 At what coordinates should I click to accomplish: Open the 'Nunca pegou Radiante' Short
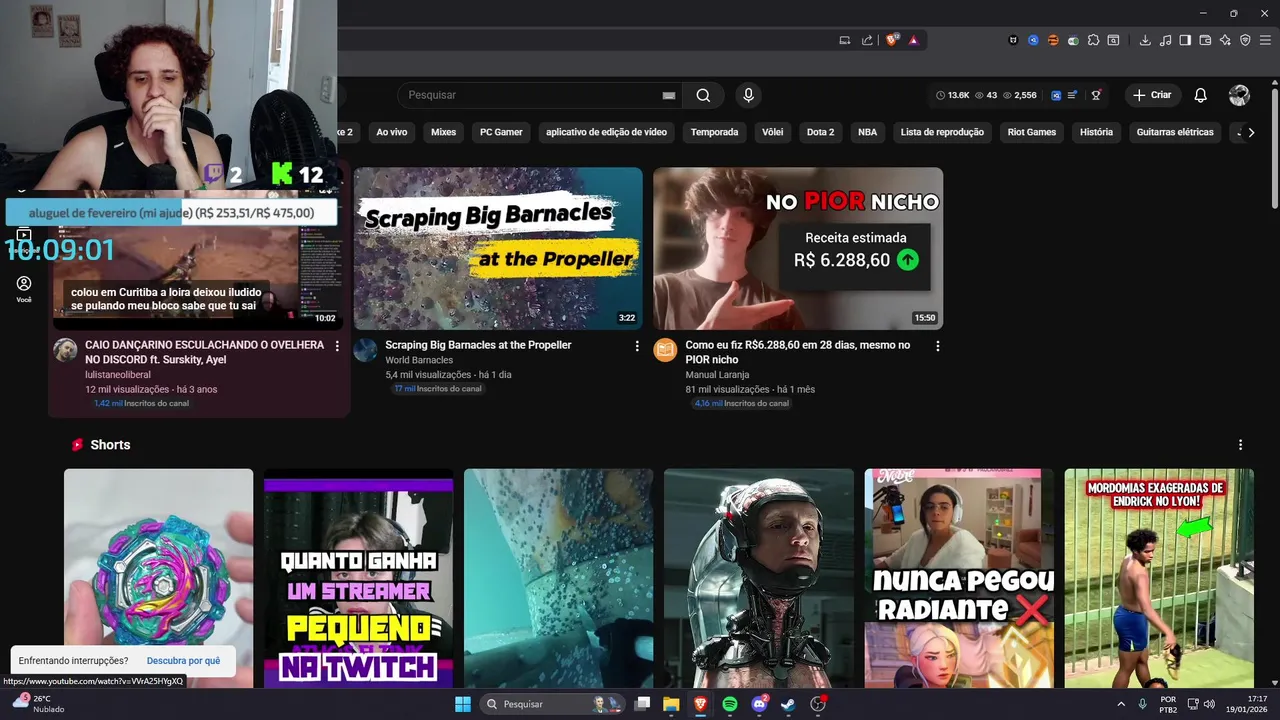(959, 578)
